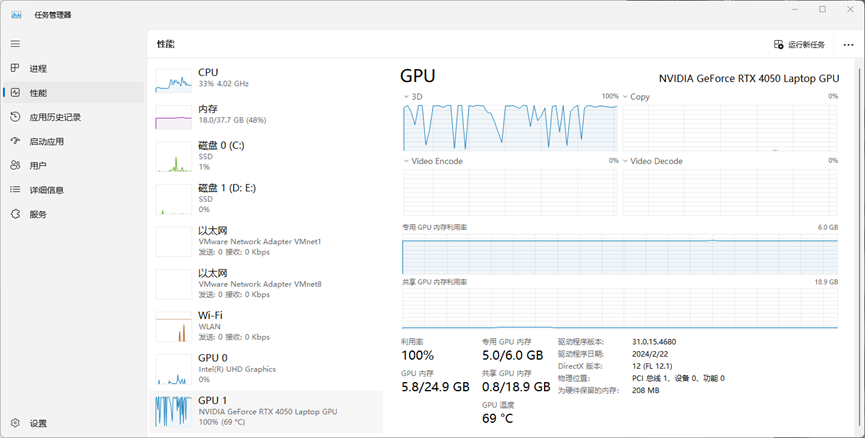The image size is (865, 438).
Task: Expand the Video Decode engine dropdown
Action: 626,161
